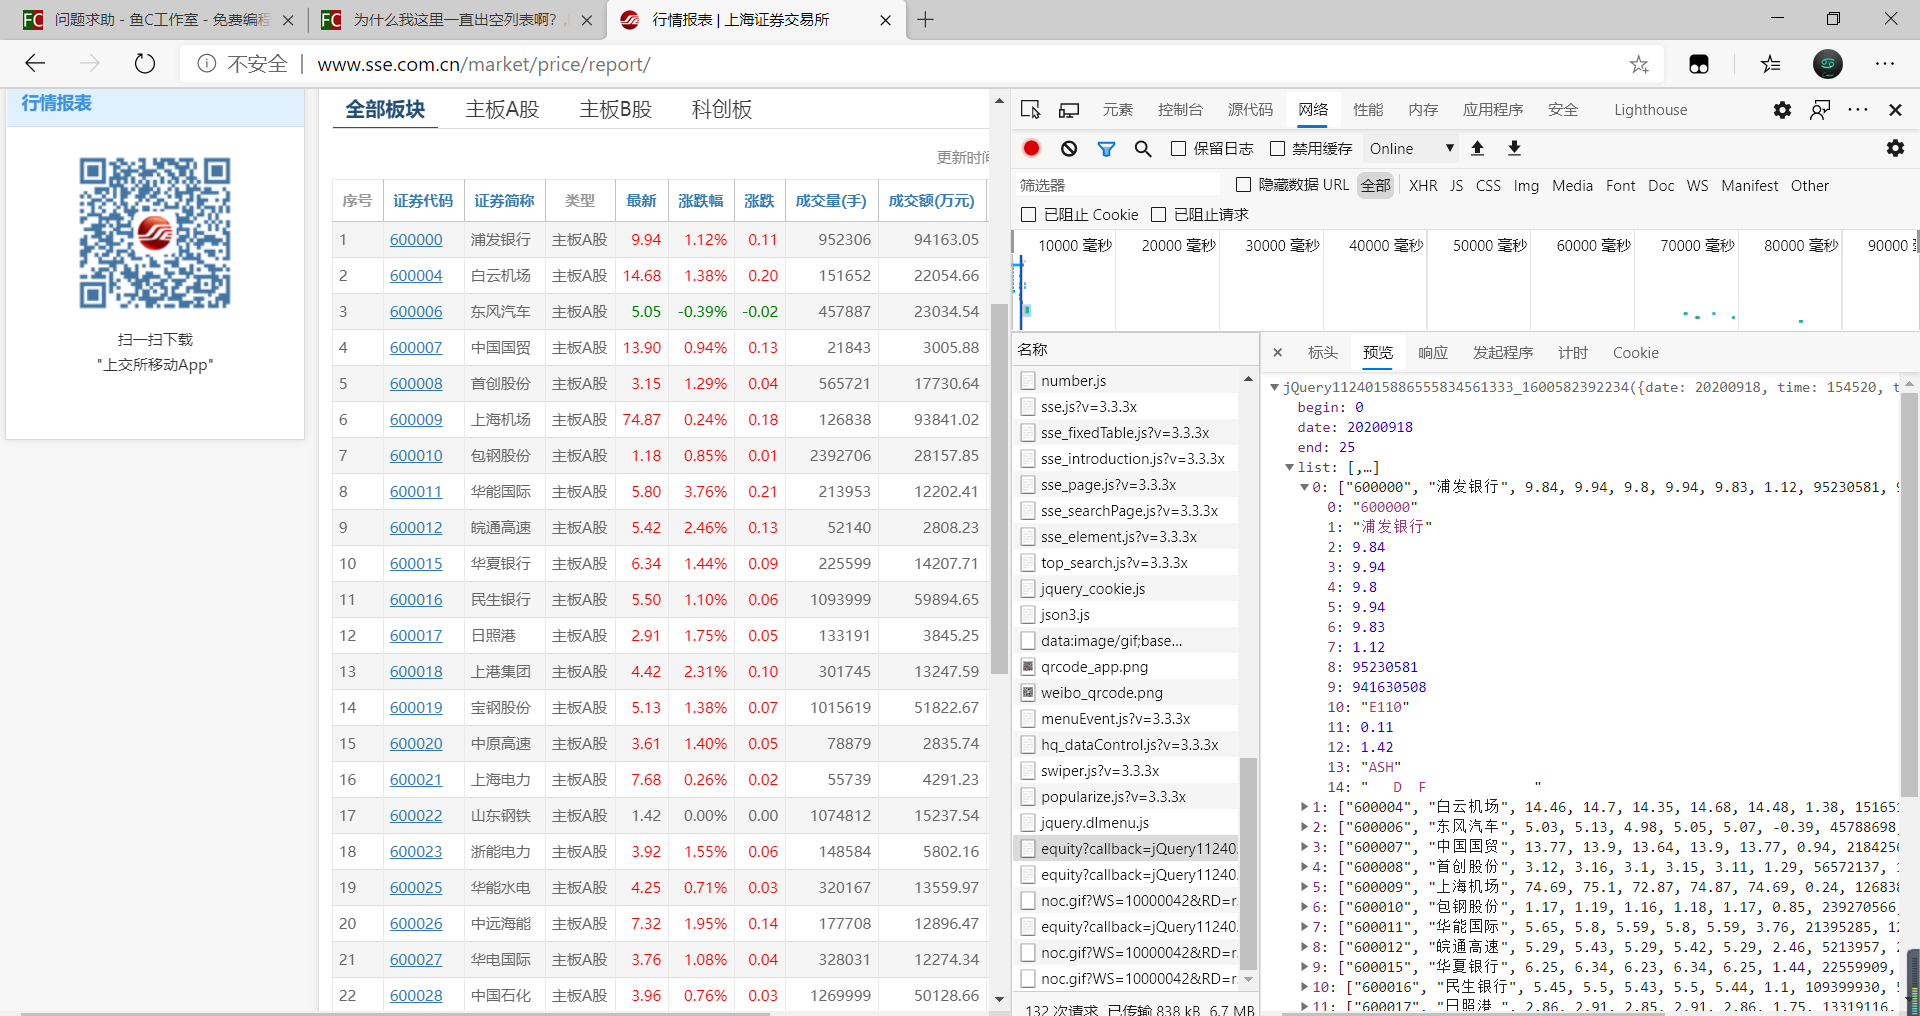Close the request preview pane with X
Screen dimensions: 1920x1016
(x=1277, y=352)
